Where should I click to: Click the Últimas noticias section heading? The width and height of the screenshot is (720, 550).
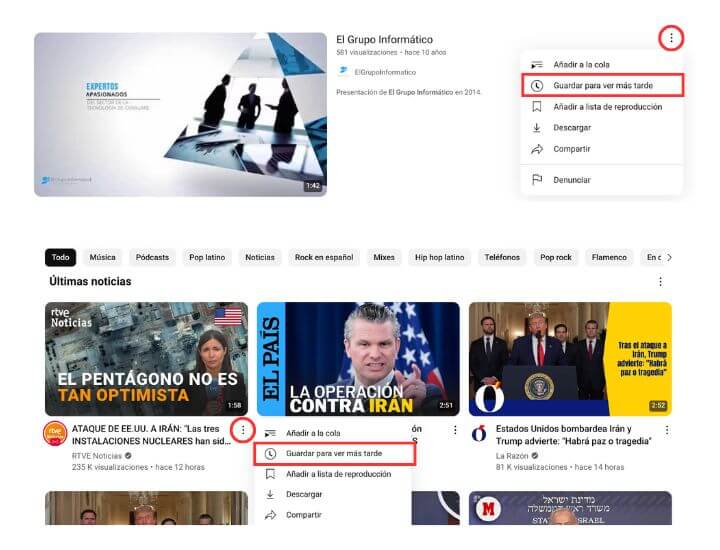tap(90, 281)
